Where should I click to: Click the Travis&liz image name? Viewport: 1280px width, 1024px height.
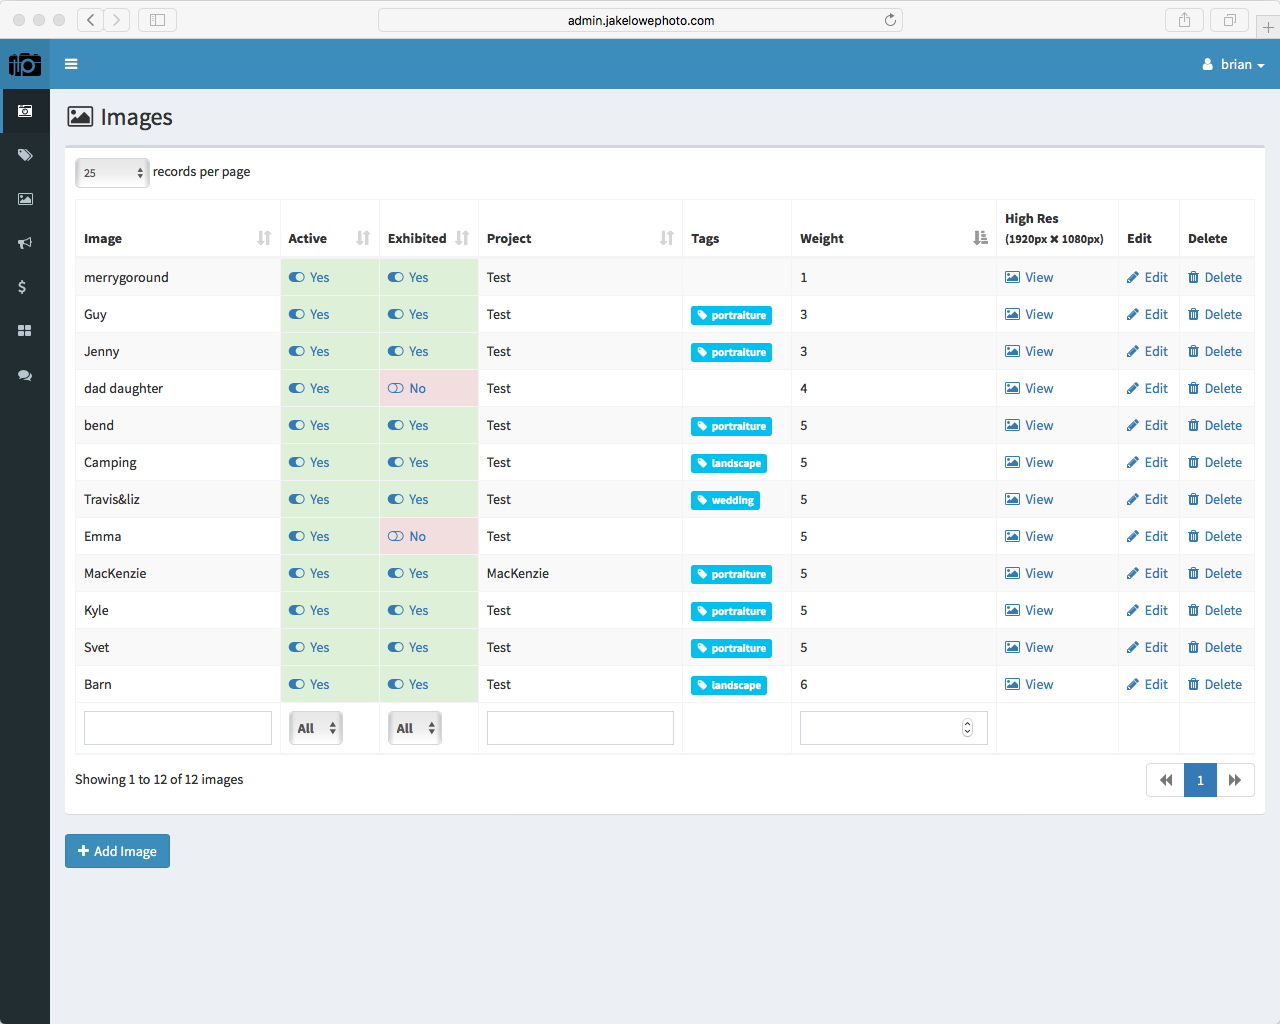coord(112,499)
